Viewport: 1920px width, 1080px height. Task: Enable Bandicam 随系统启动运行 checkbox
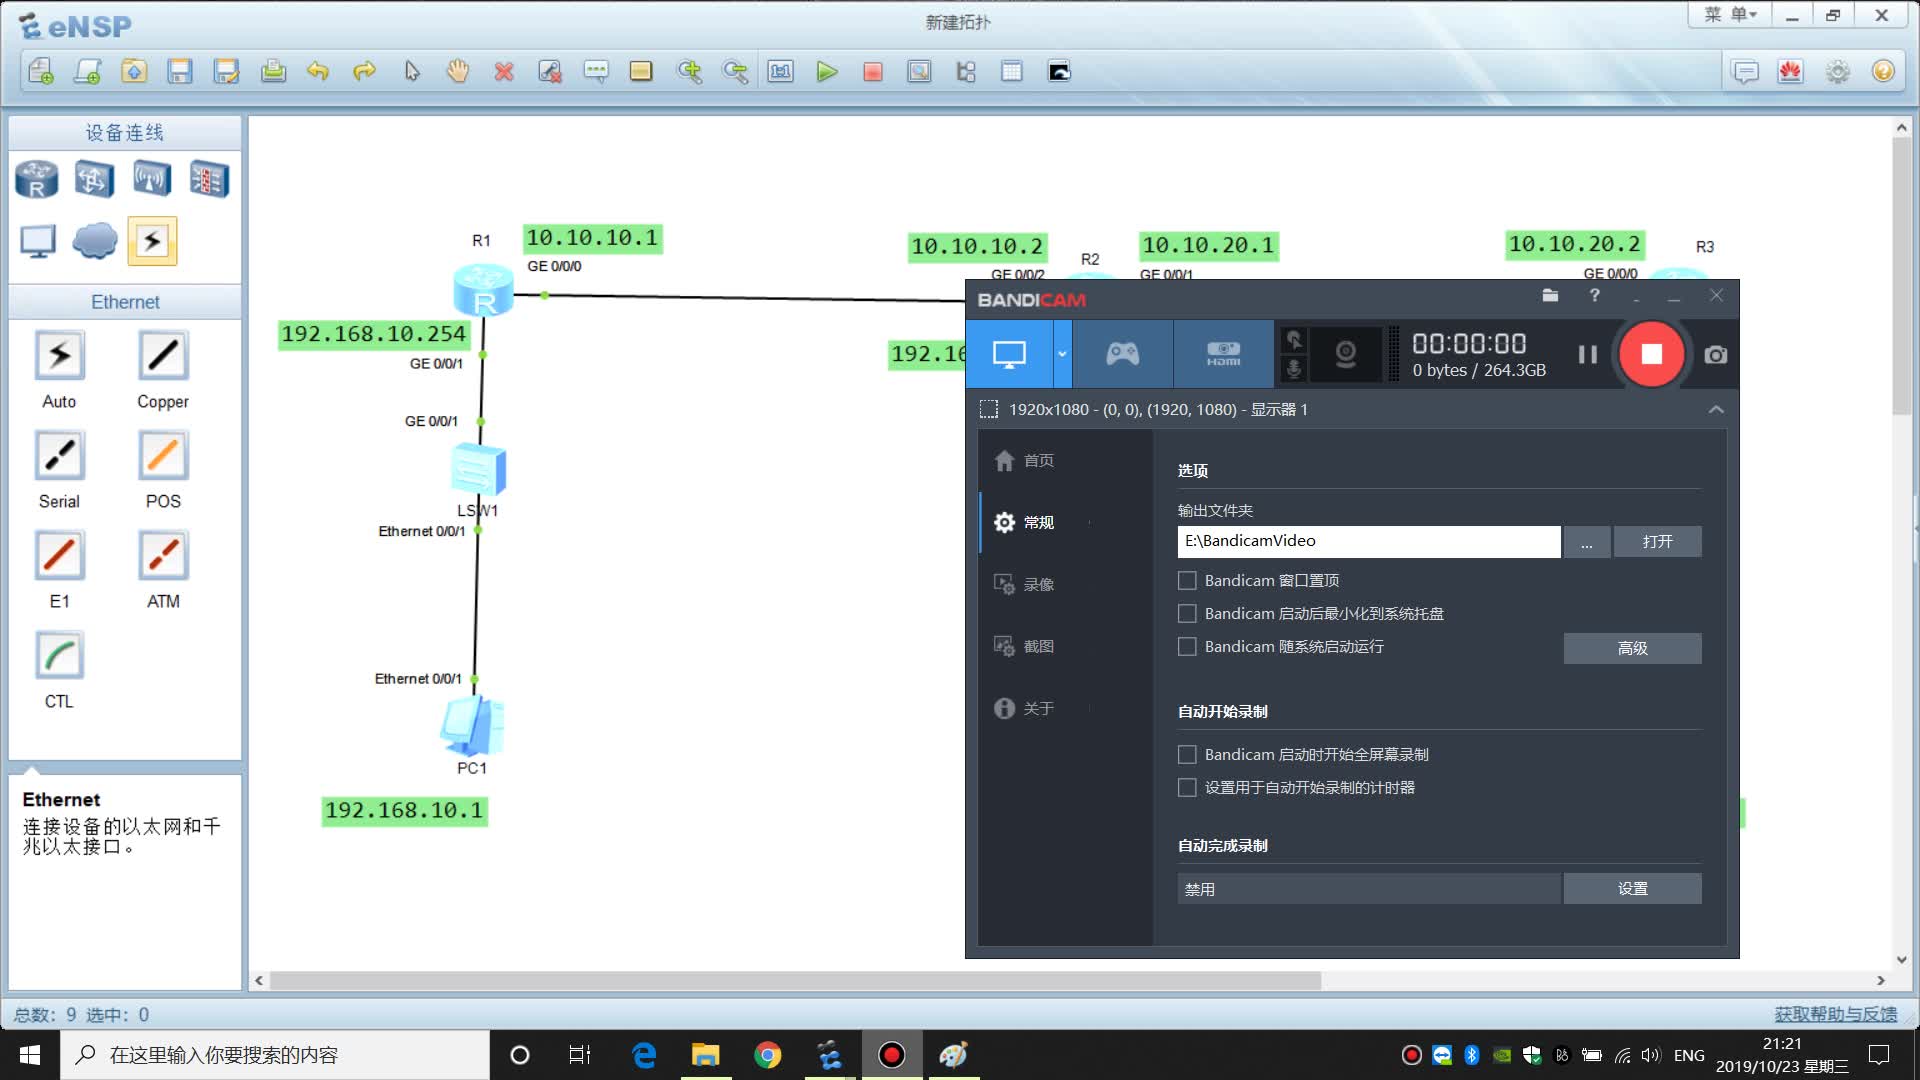coord(1187,646)
